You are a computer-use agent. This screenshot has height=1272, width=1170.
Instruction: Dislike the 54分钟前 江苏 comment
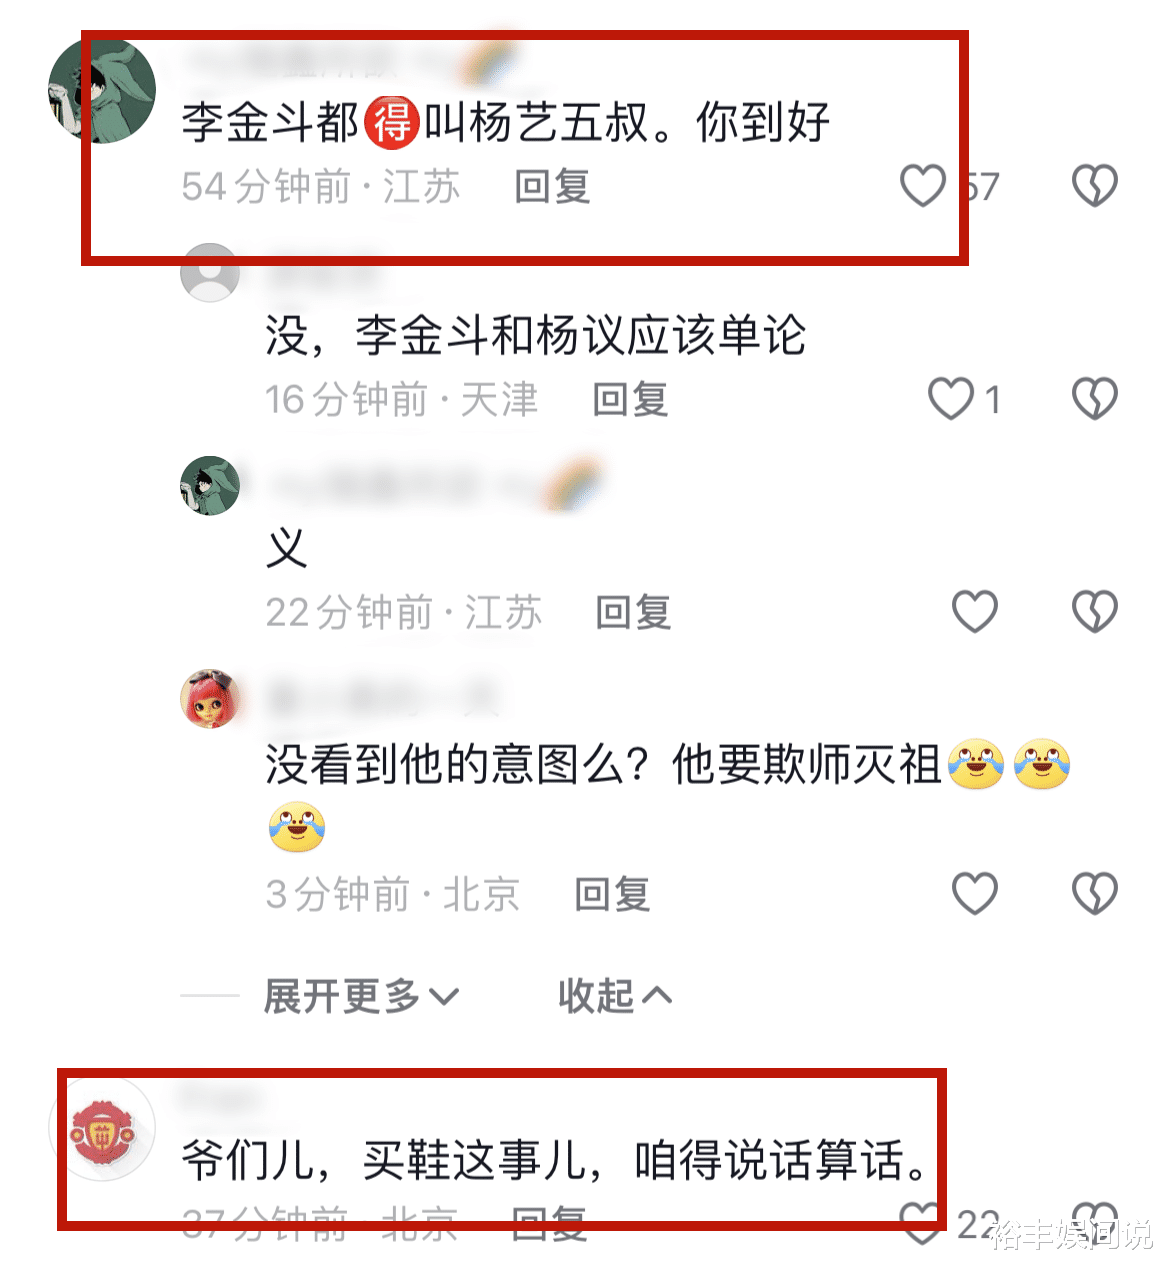tap(1095, 186)
